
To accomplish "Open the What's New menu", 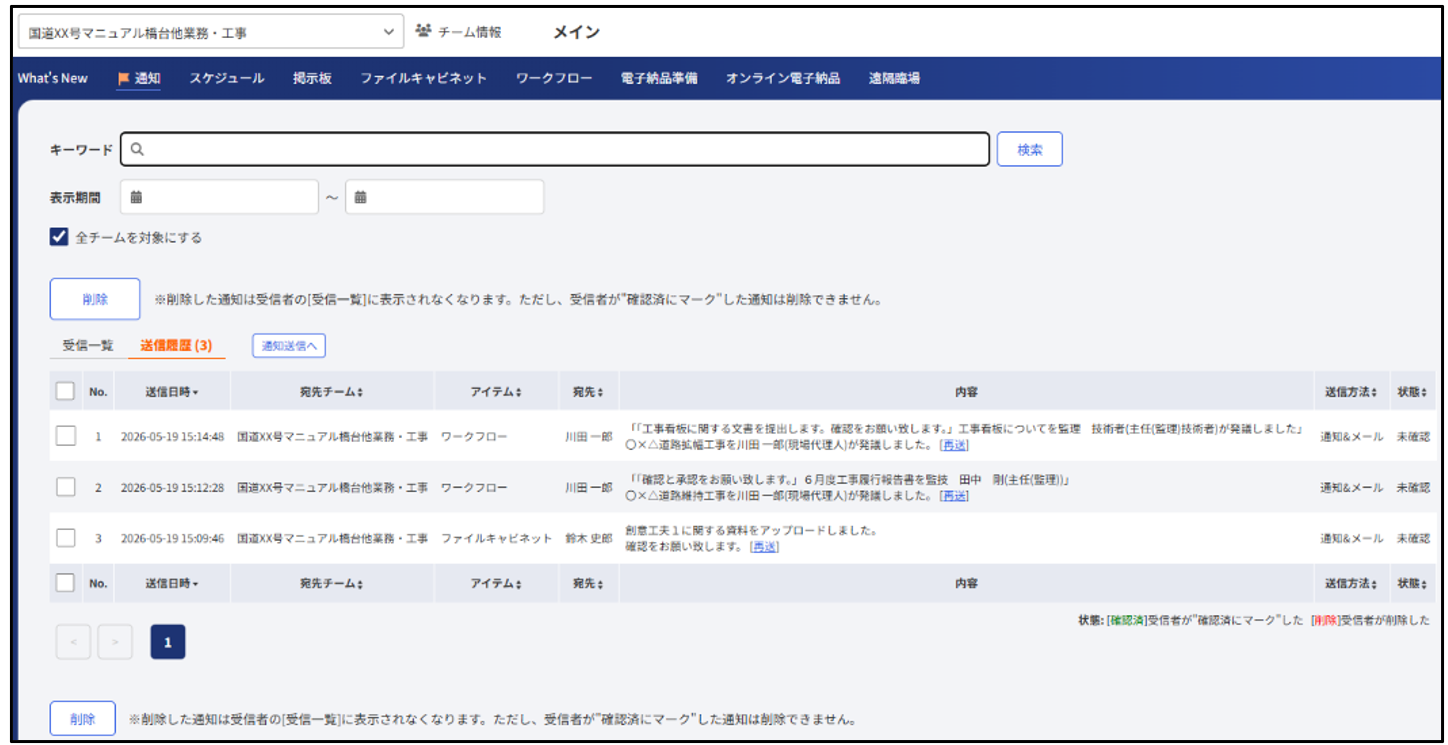I will (x=53, y=78).
